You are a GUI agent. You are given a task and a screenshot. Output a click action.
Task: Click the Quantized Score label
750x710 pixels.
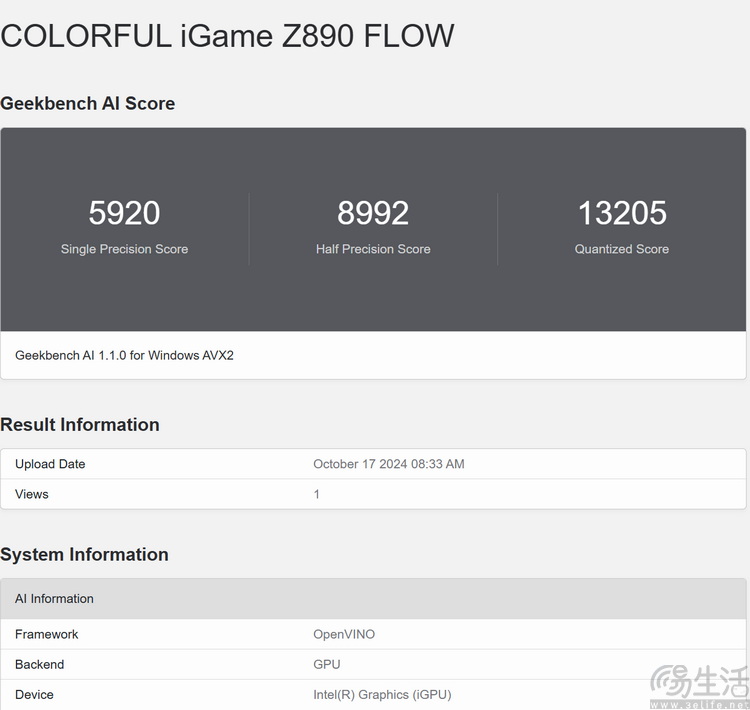pos(622,249)
